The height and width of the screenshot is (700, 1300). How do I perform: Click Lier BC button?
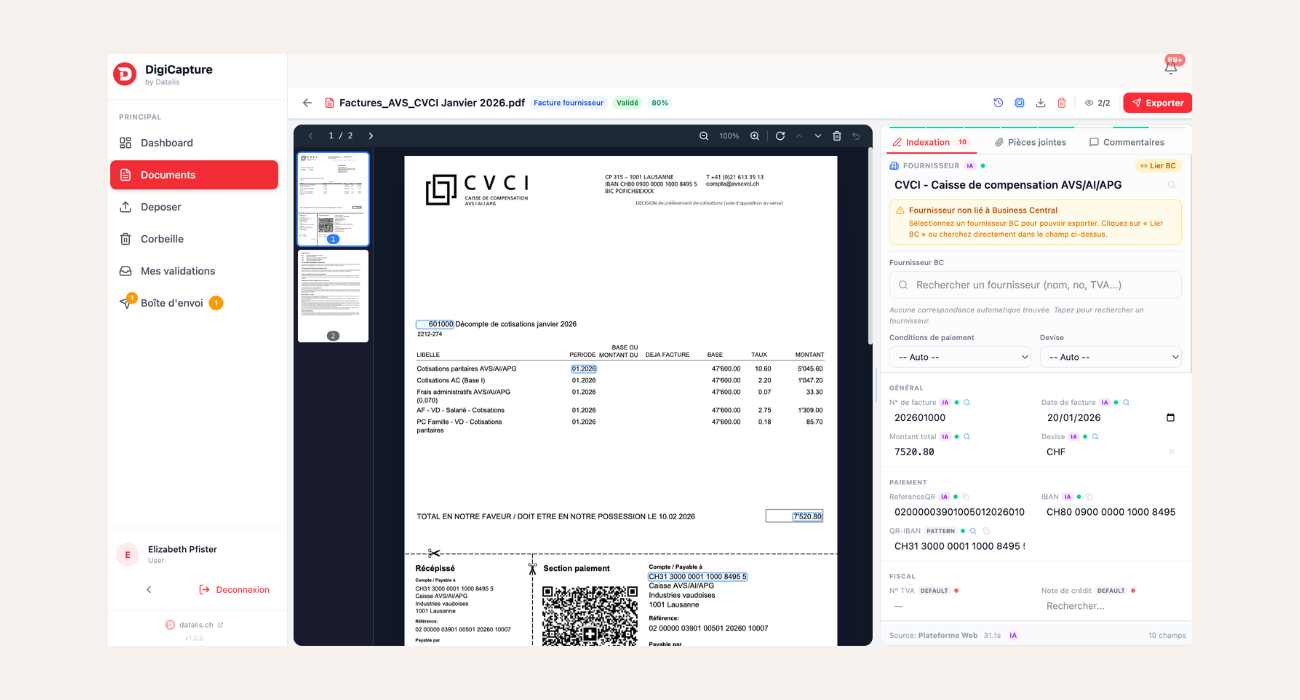click(x=1158, y=166)
